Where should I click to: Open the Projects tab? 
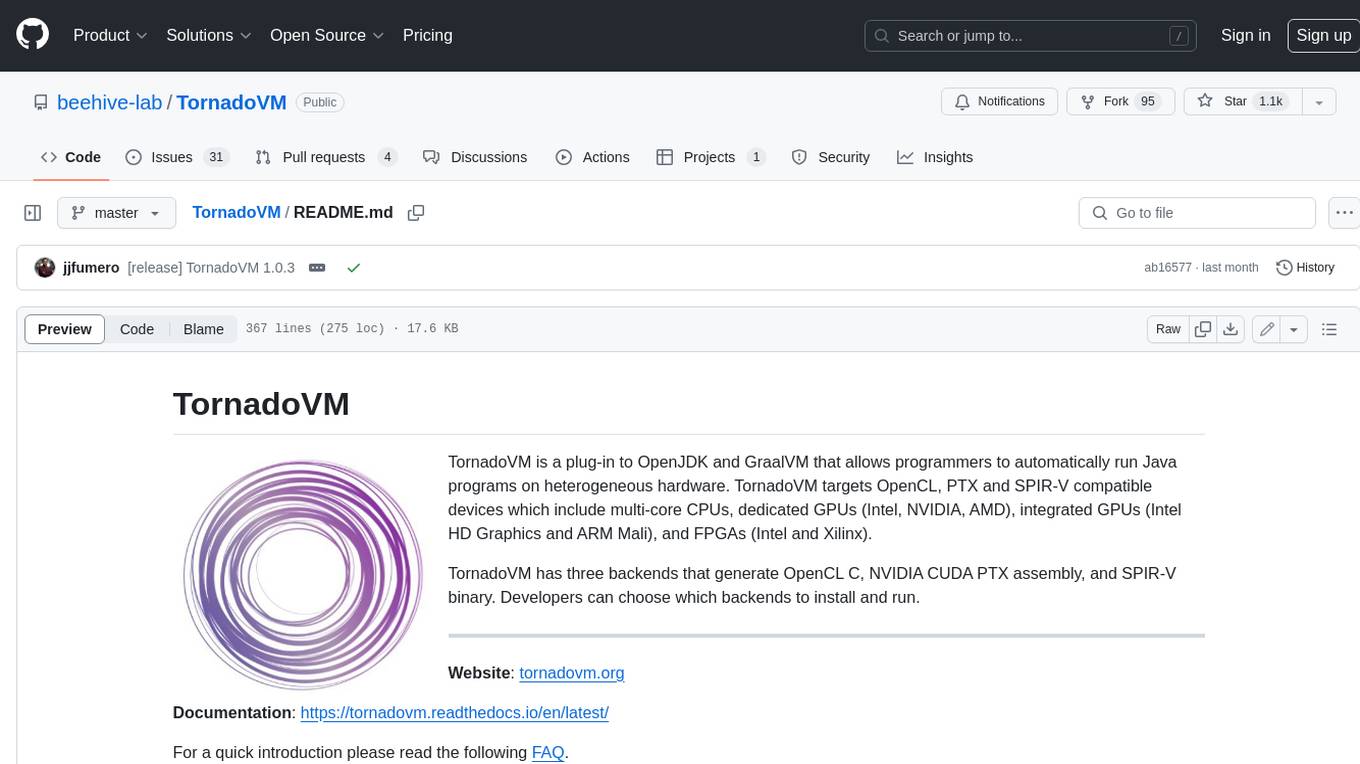click(710, 157)
